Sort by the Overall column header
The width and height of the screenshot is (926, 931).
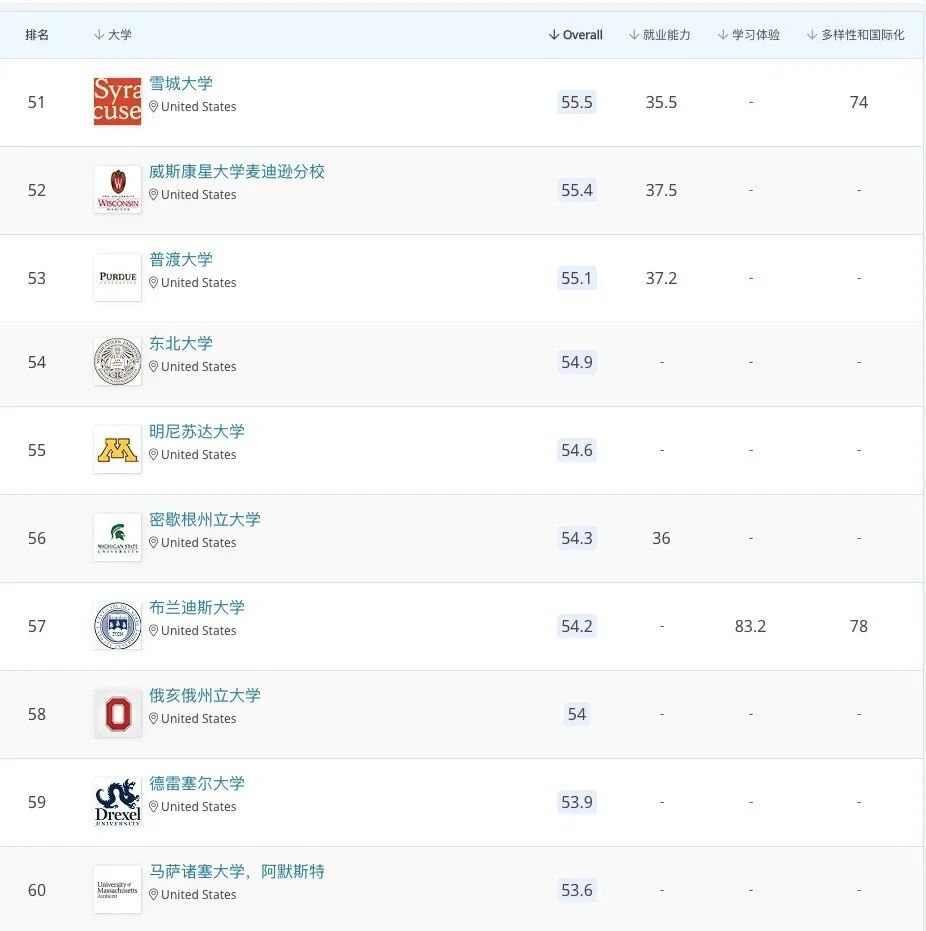click(575, 34)
